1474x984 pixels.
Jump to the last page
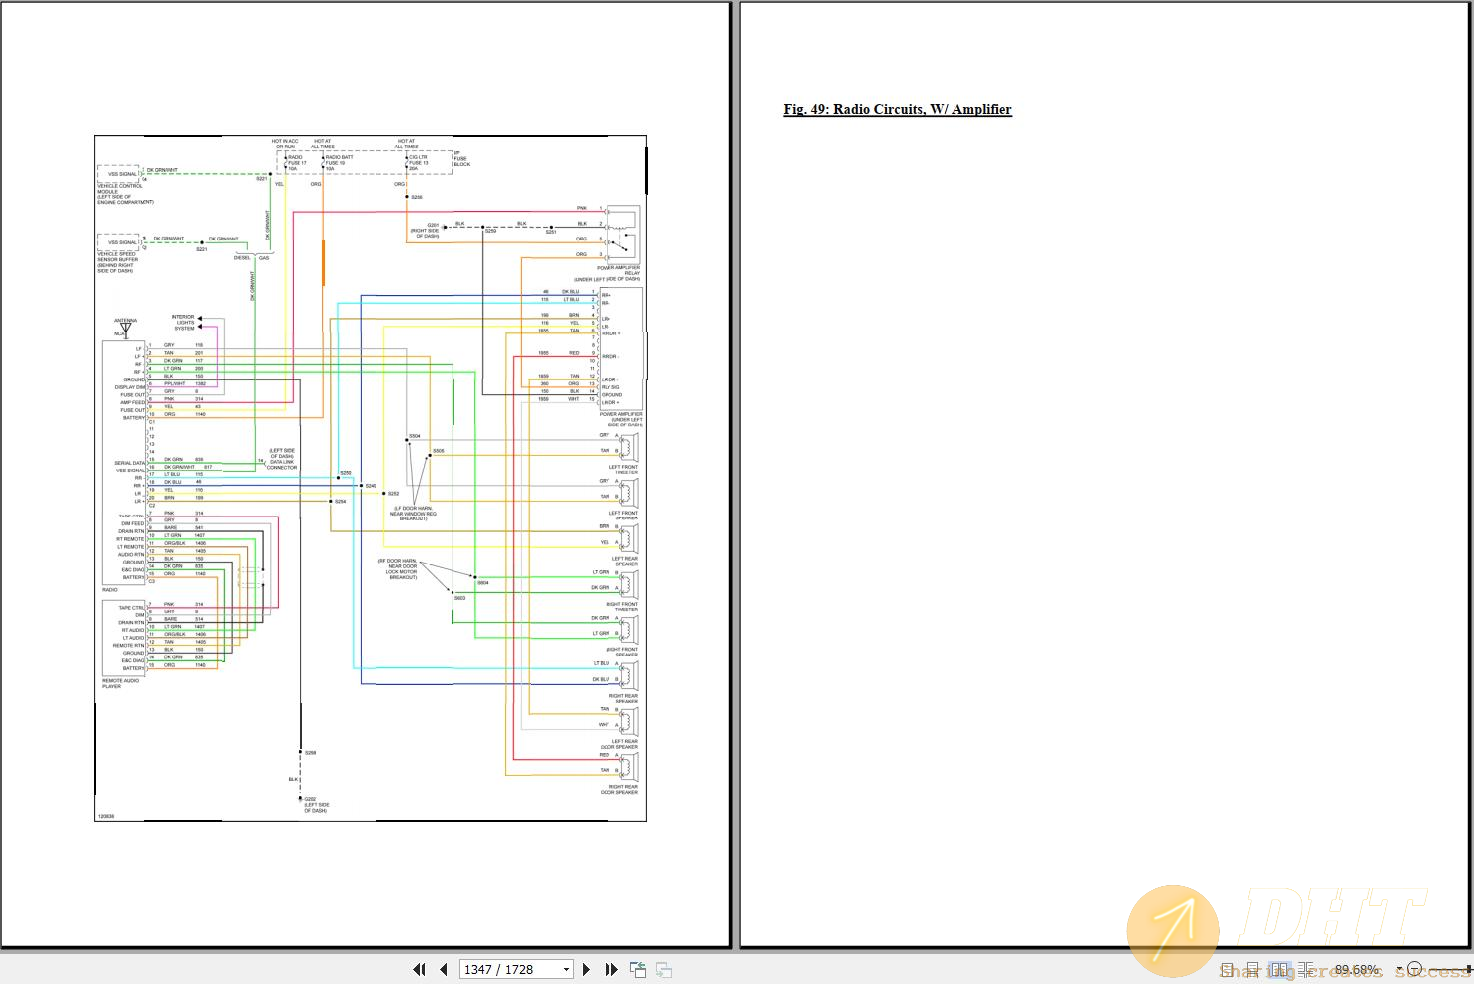pyautogui.click(x=611, y=969)
